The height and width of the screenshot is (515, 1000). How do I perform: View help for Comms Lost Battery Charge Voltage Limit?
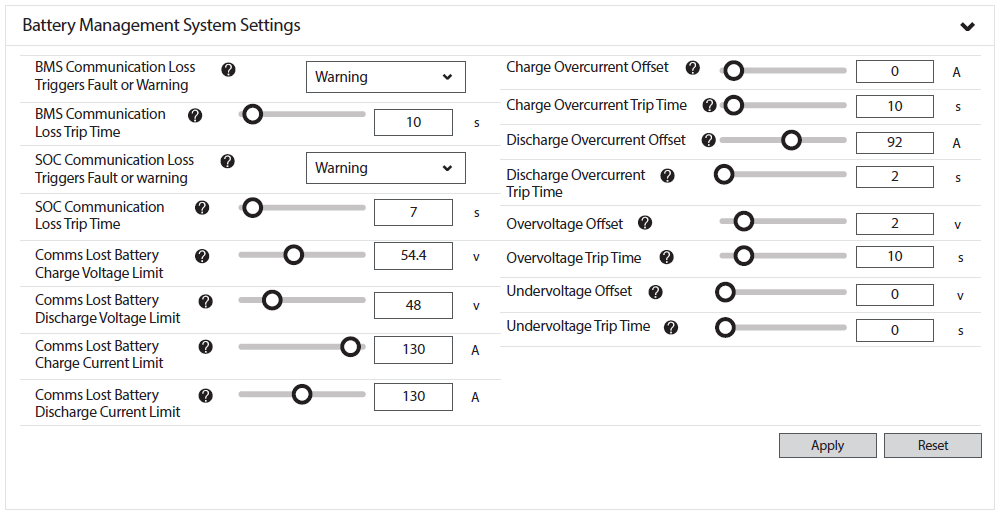[x=202, y=256]
